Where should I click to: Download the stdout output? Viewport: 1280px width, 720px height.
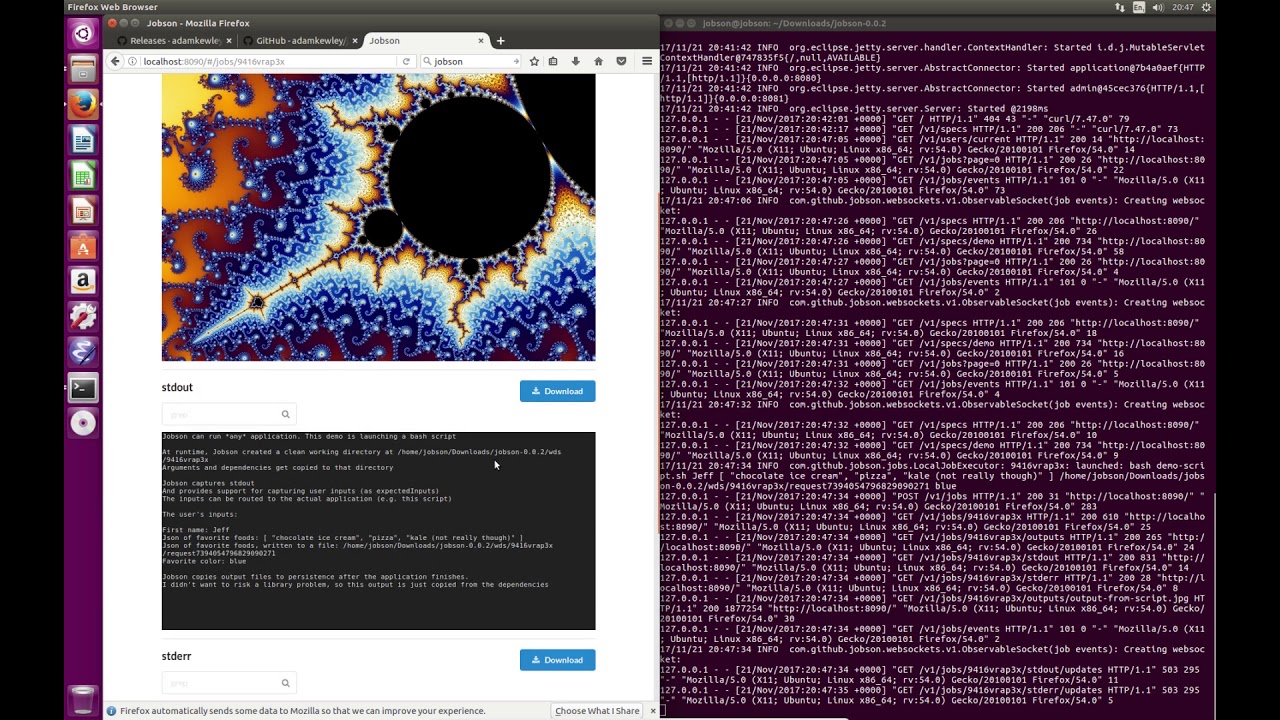[x=557, y=391]
